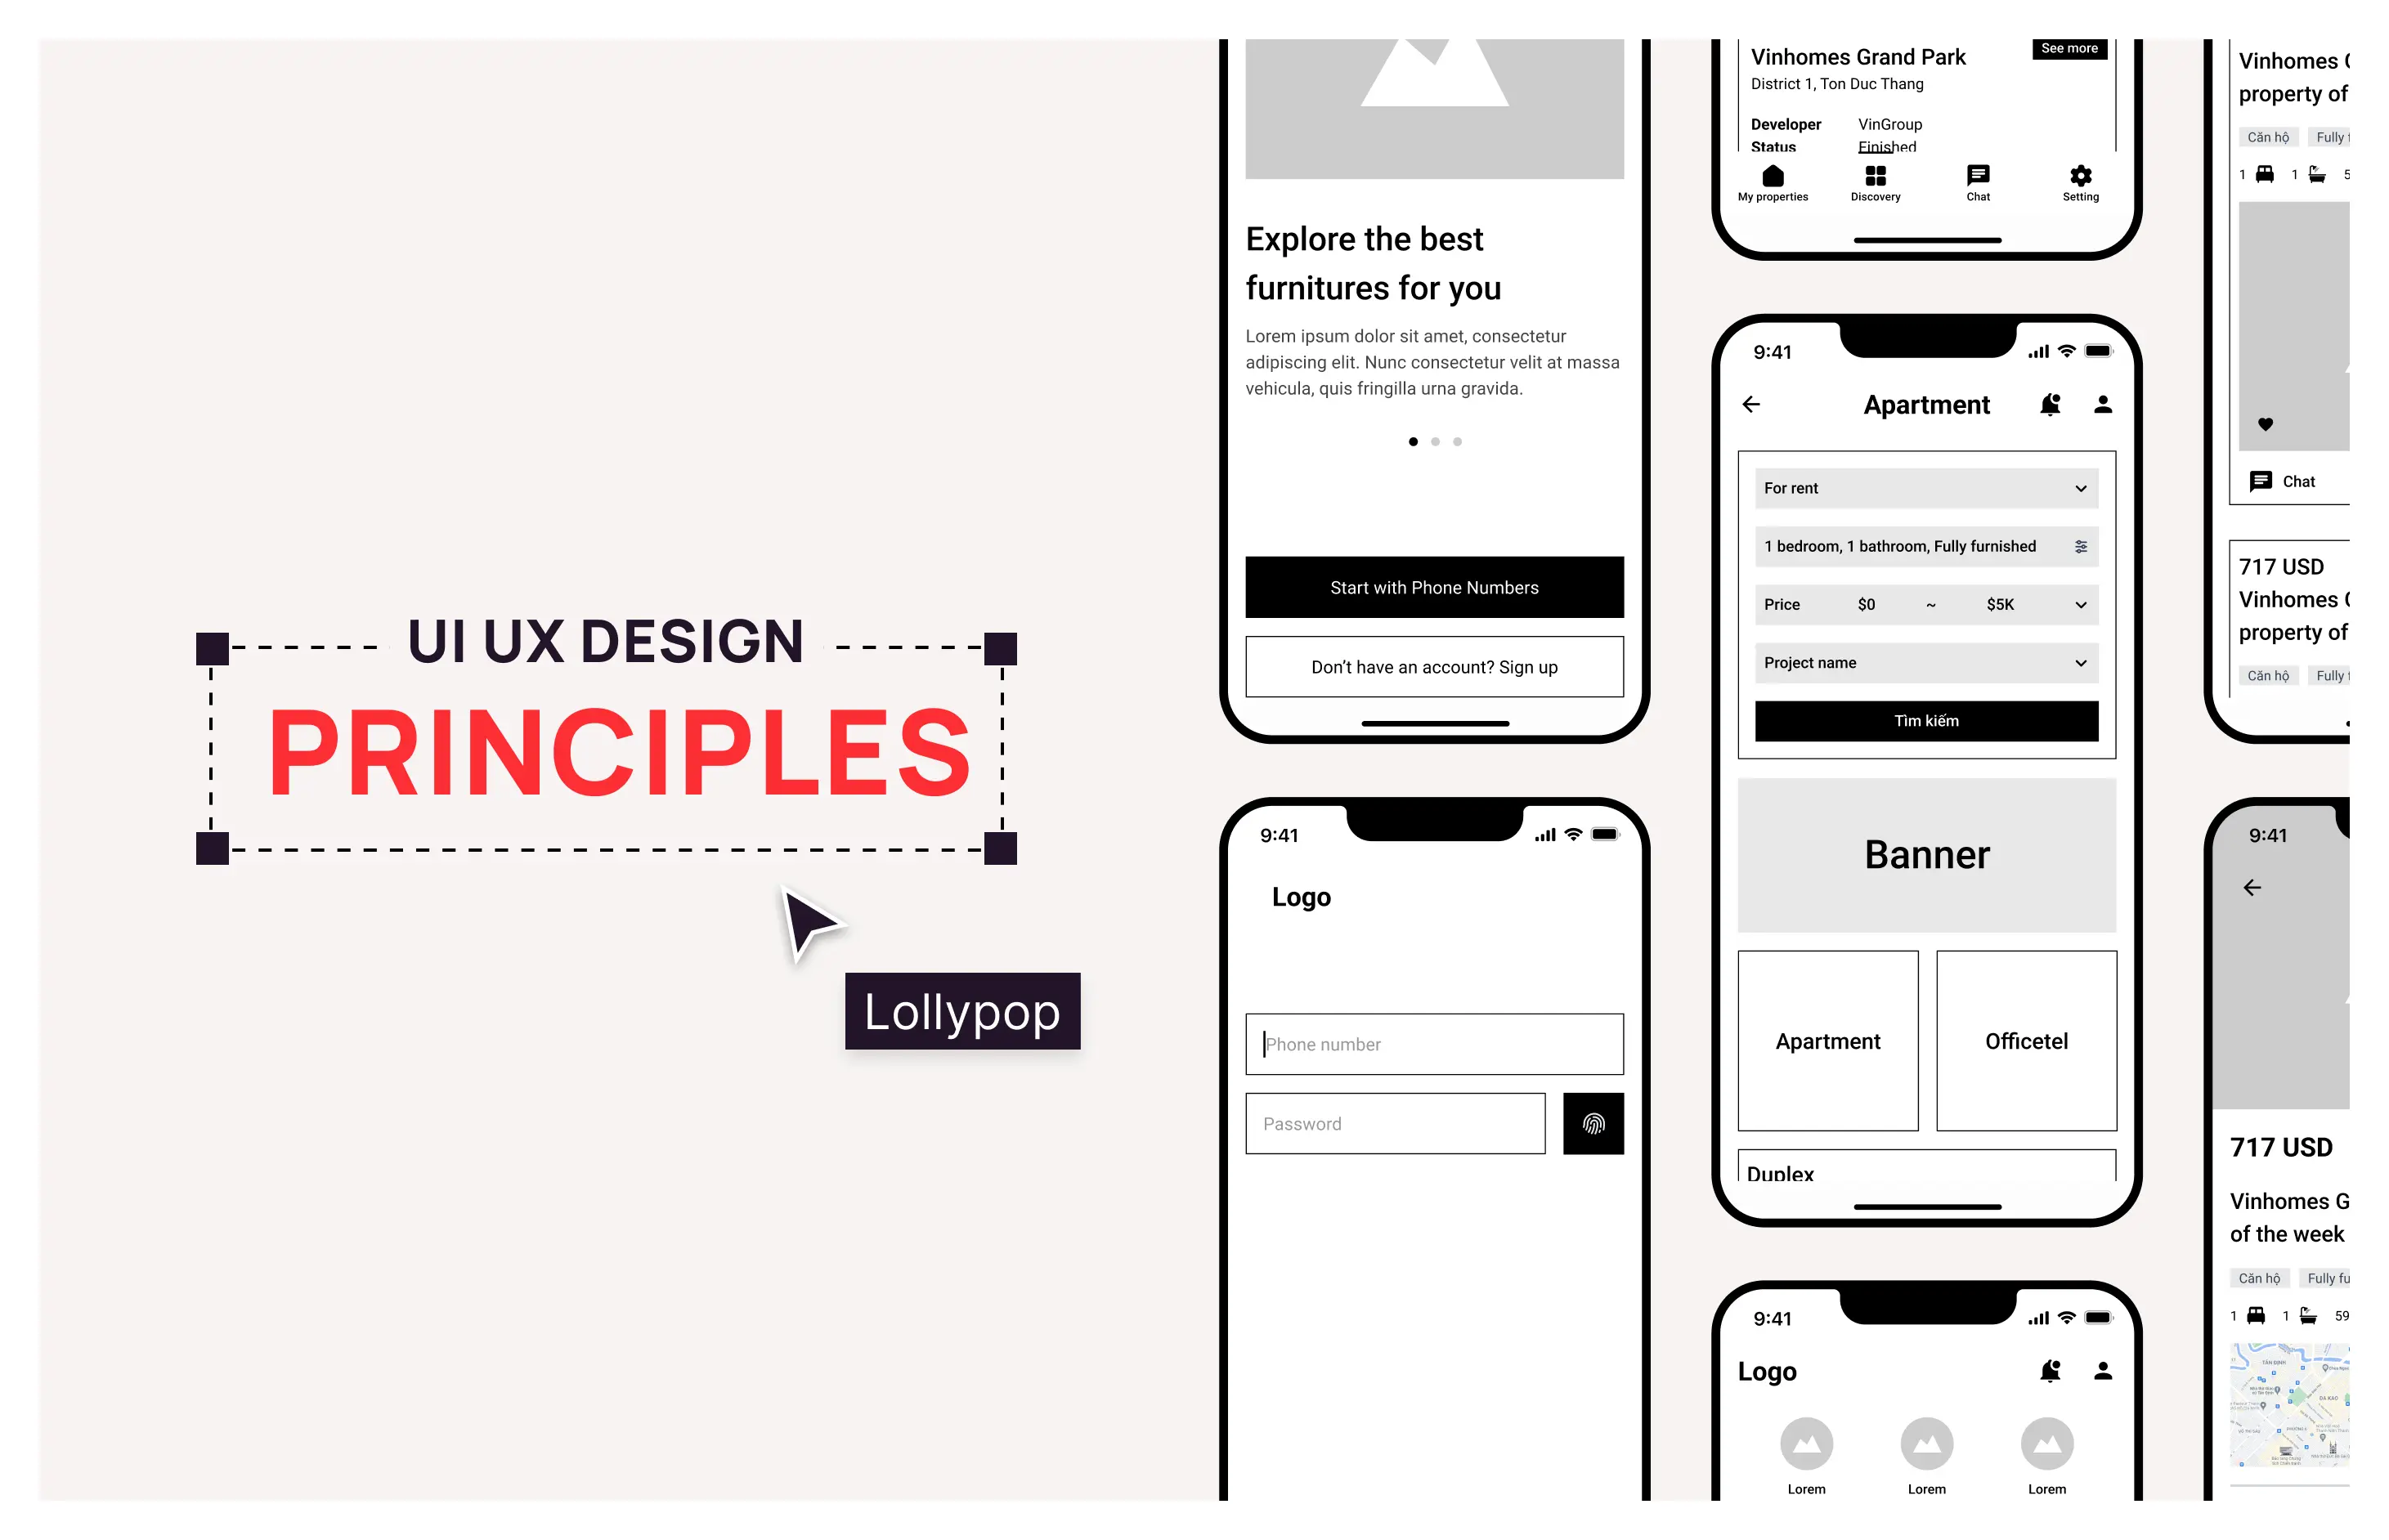Click the Don't have an account? Sign up link

pos(1433,665)
